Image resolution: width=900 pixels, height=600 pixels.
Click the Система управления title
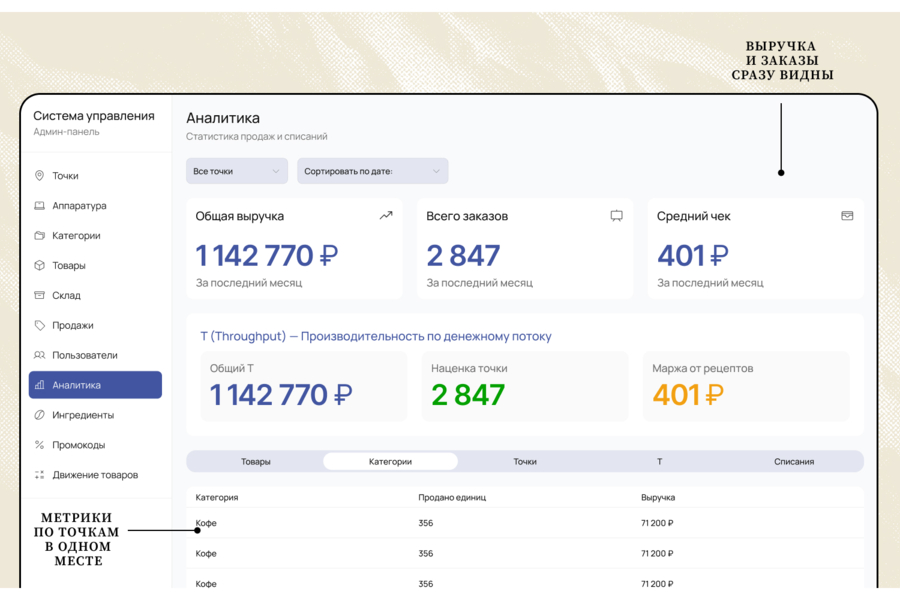(94, 116)
